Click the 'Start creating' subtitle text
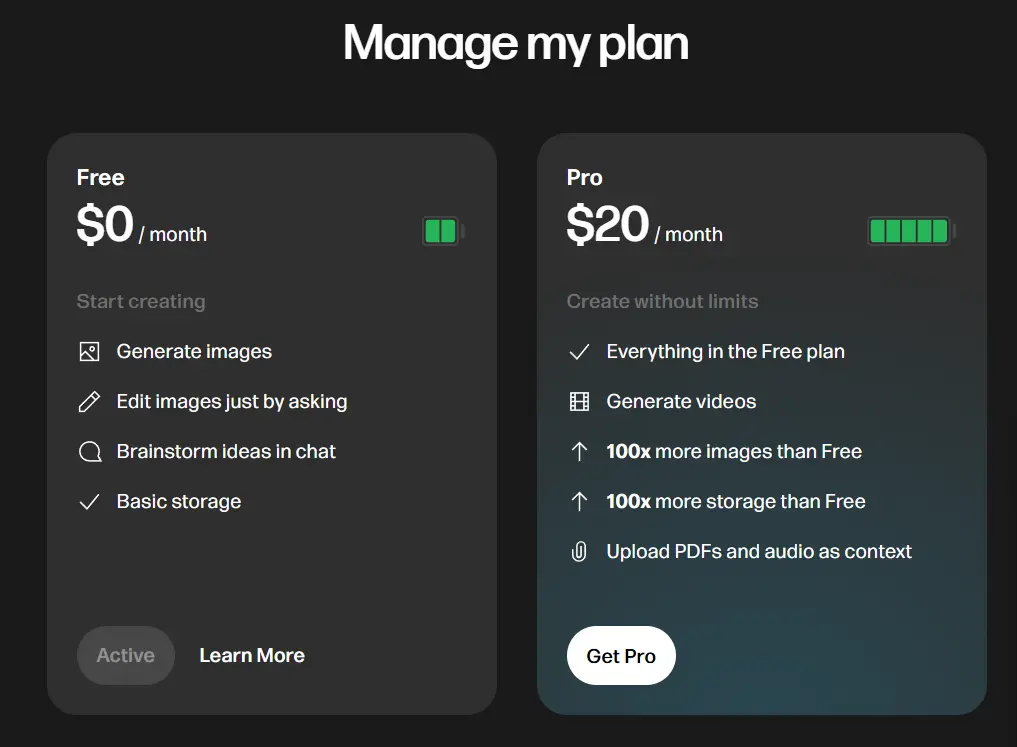Screen dimensions: 1017x747 pos(141,301)
